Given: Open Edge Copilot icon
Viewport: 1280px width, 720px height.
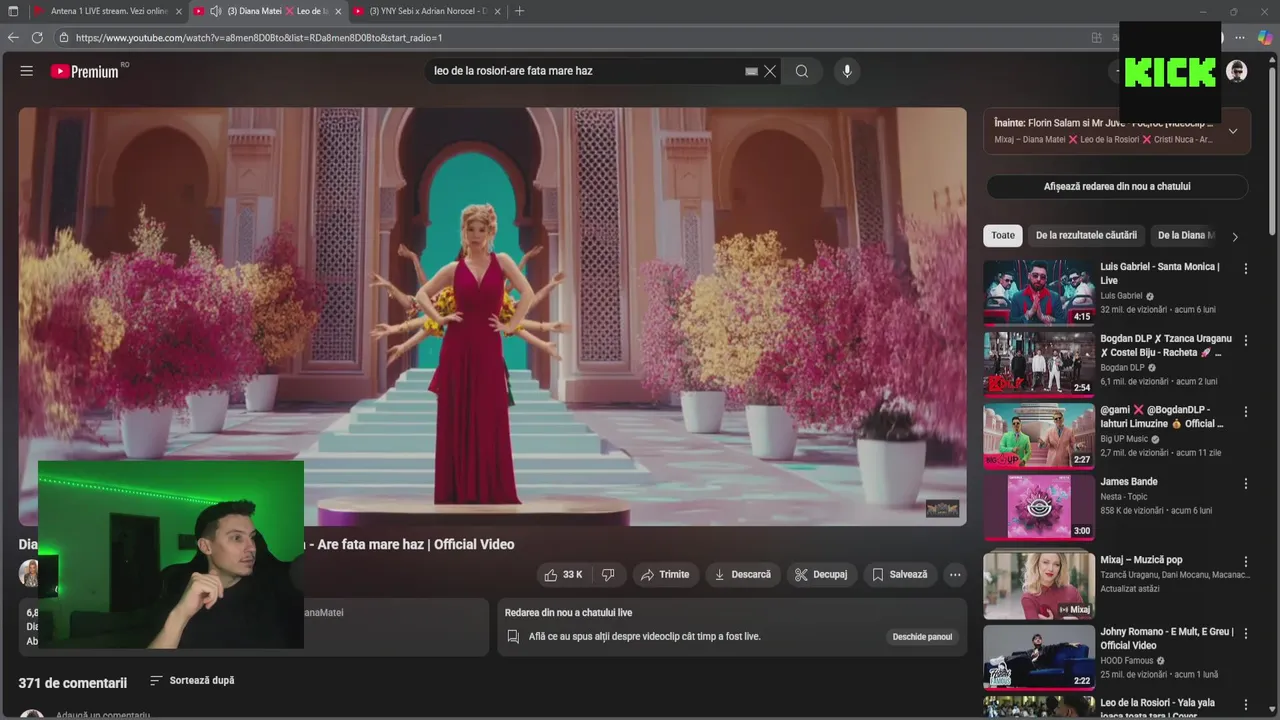Looking at the screenshot, I should coord(1265,38).
